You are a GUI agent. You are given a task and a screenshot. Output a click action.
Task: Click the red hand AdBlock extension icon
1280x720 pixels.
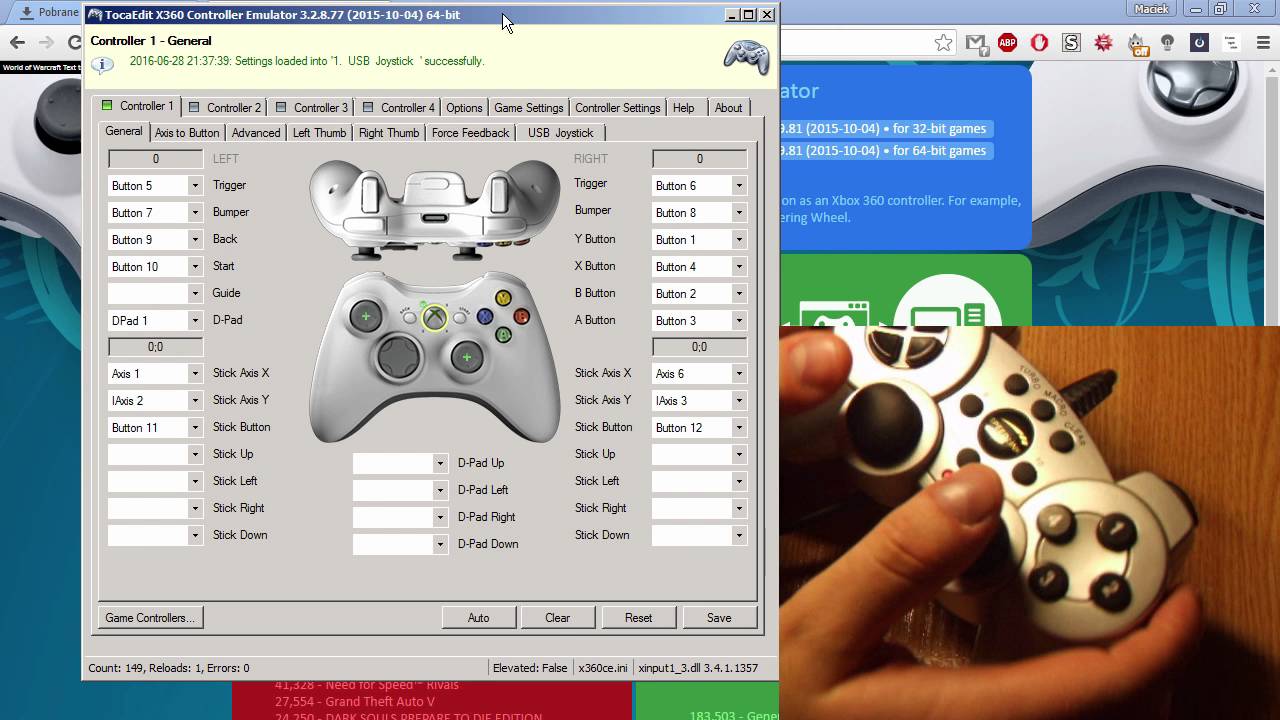(1040, 43)
